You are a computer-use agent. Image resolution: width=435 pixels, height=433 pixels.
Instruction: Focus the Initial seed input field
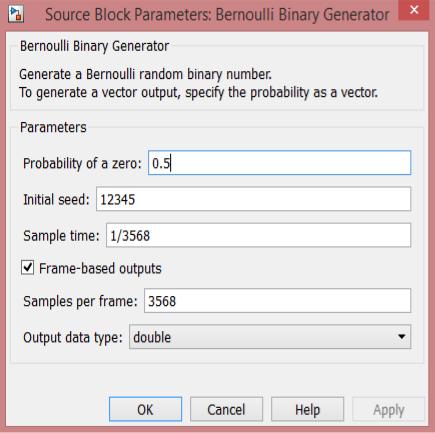click(253, 199)
